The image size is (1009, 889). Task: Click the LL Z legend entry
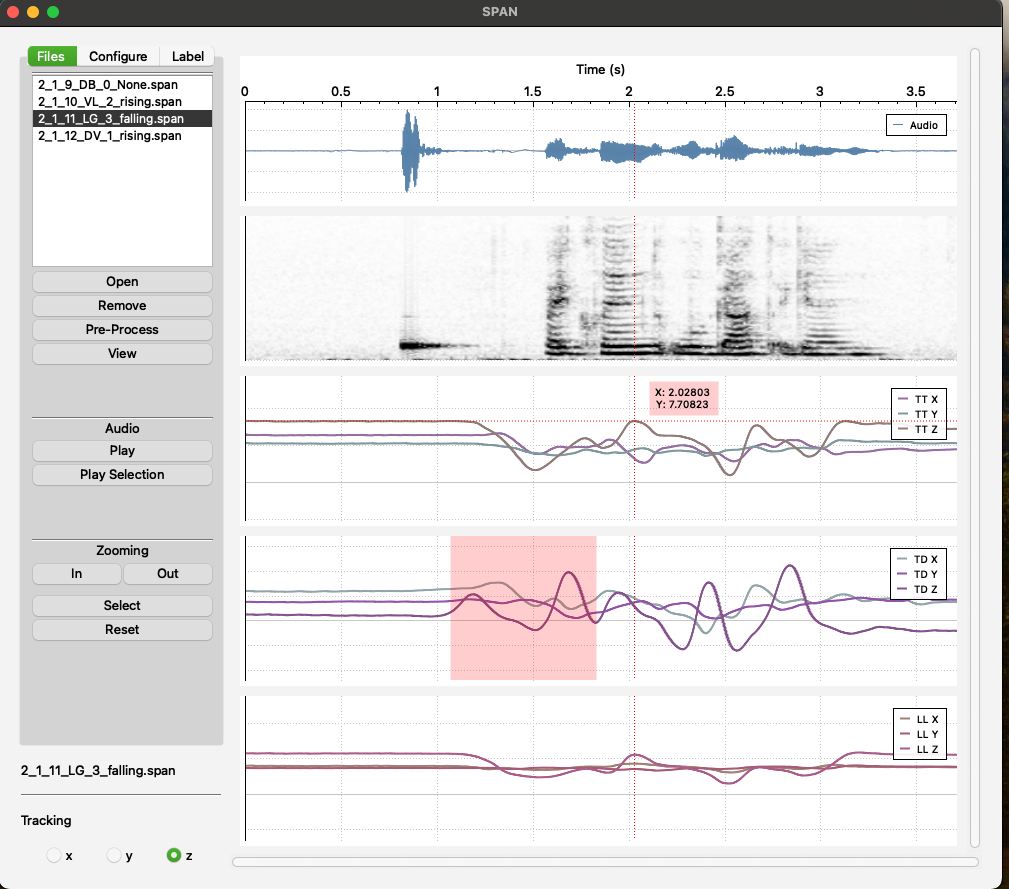[920, 749]
